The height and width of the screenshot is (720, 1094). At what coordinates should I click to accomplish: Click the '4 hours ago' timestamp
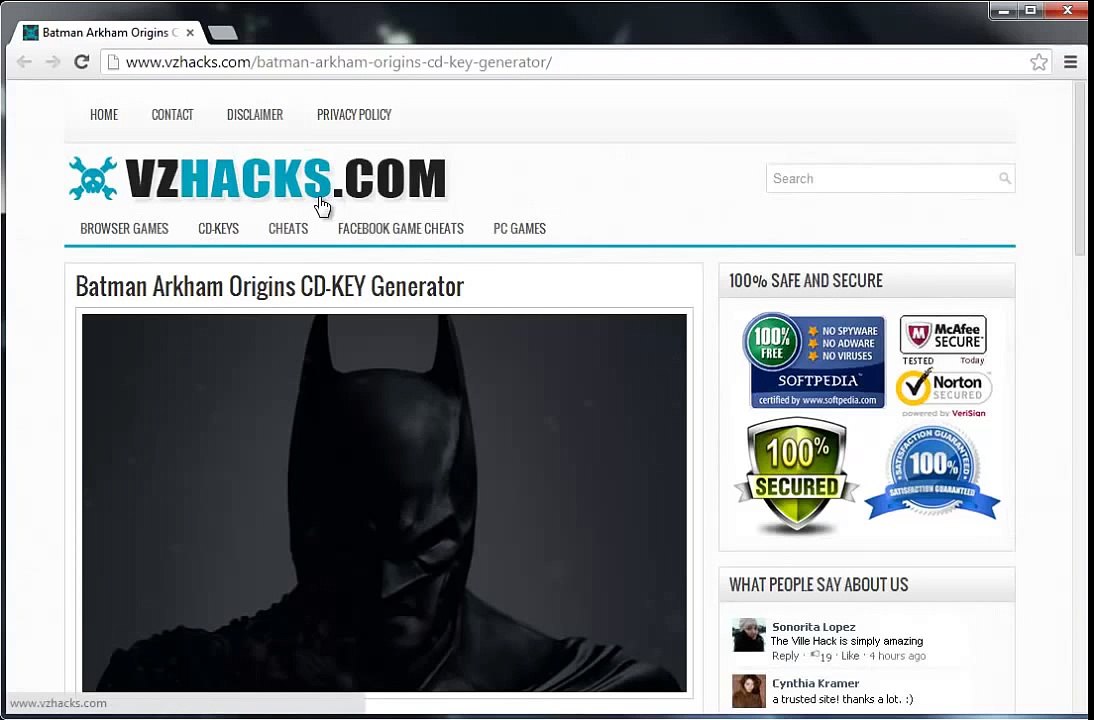point(897,656)
